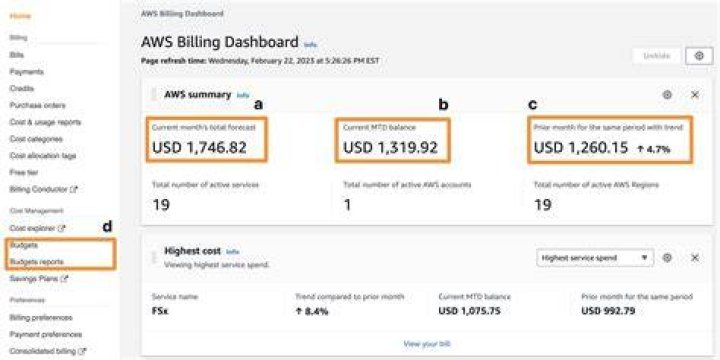720x360 pixels.
Task: Open AWS summary widget settings gear
Action: tap(667, 95)
